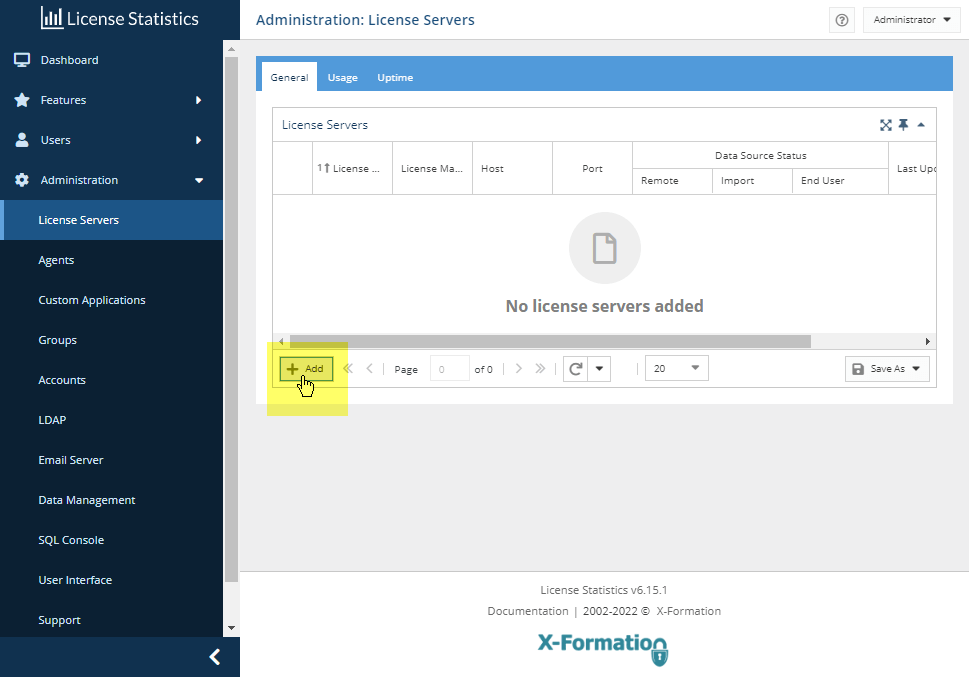Switch to the Uptime tab
969x677 pixels.
[395, 77]
